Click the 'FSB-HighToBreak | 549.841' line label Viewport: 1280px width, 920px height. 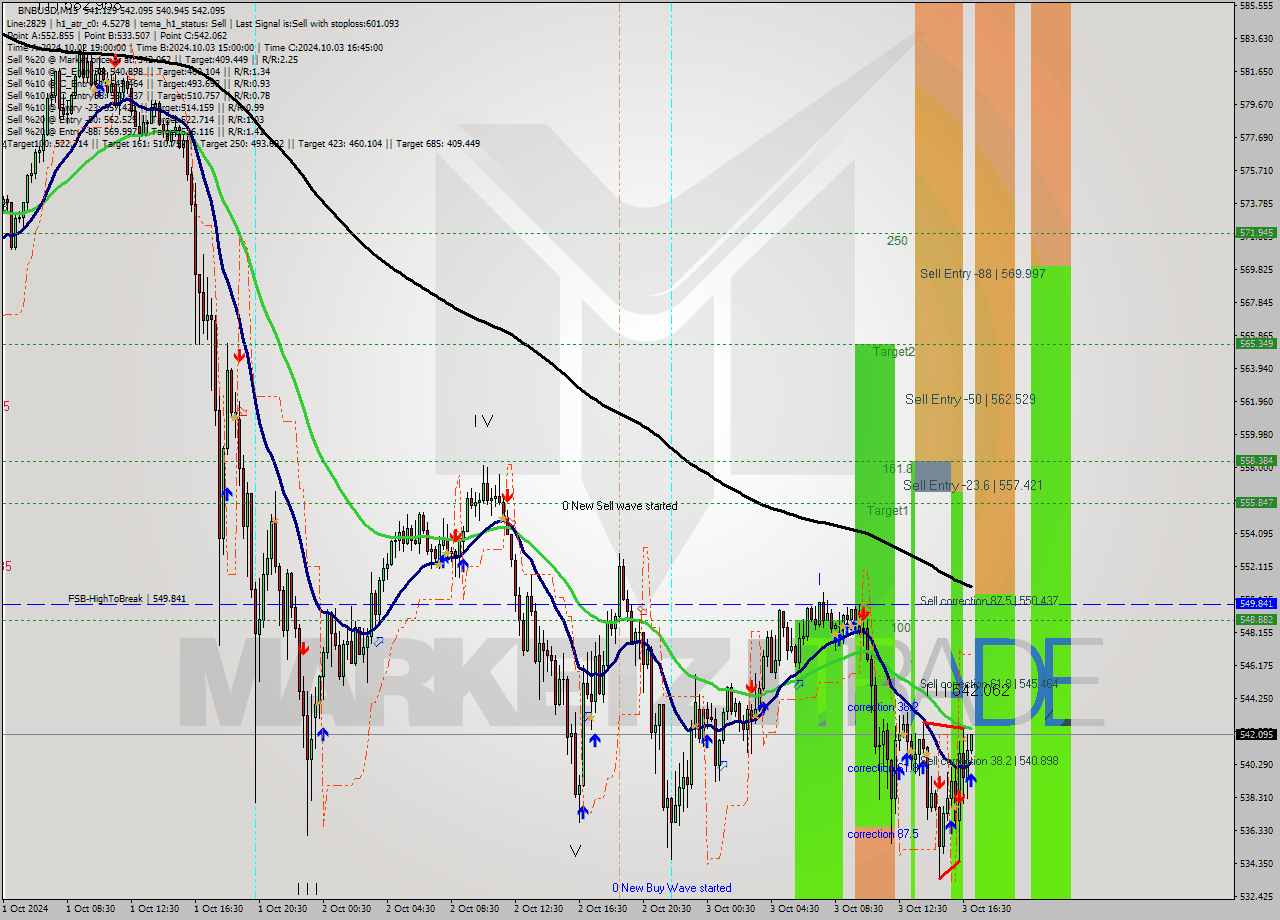[x=127, y=599]
